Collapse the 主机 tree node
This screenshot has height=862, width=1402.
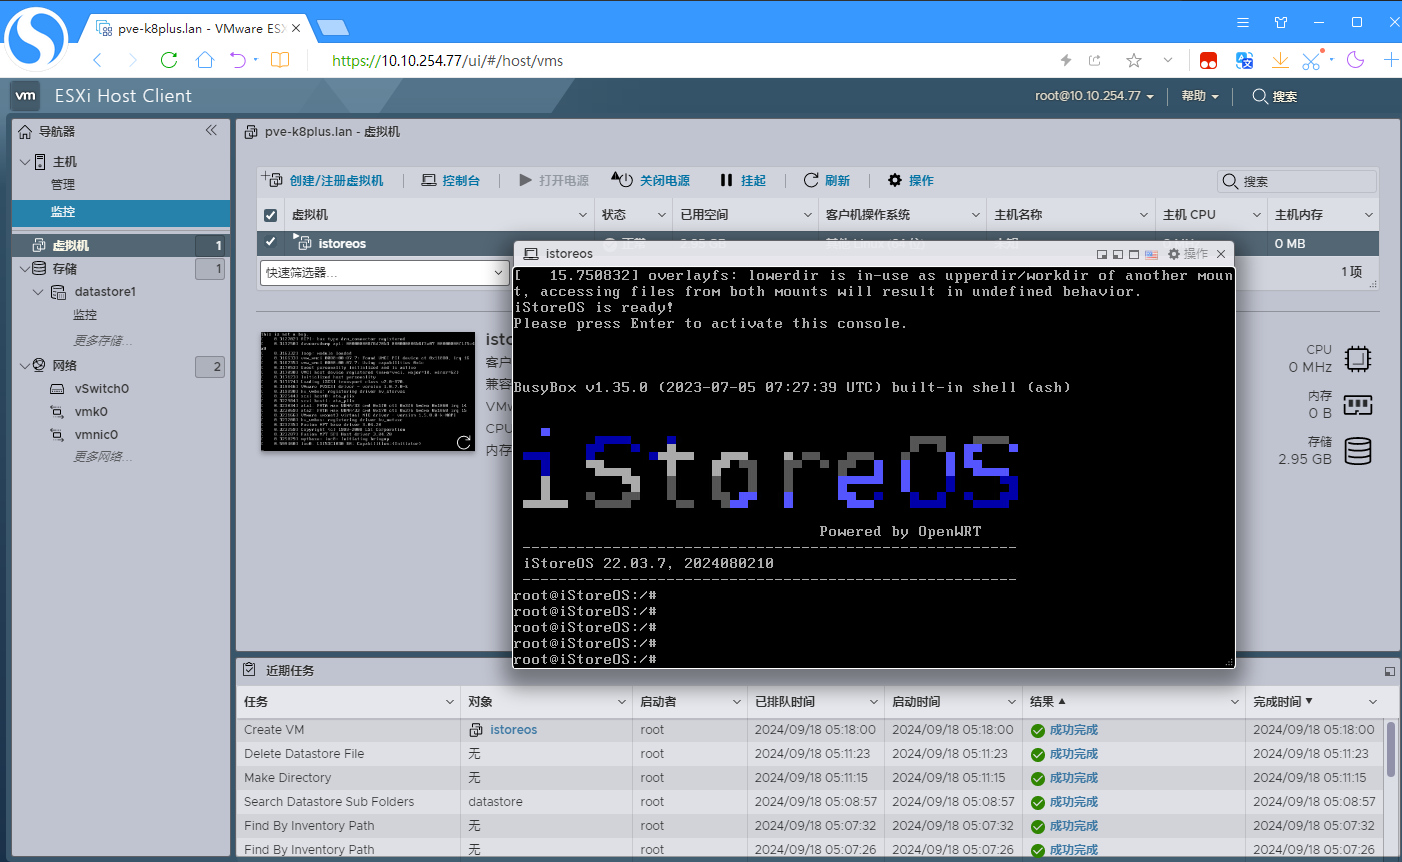(24, 161)
